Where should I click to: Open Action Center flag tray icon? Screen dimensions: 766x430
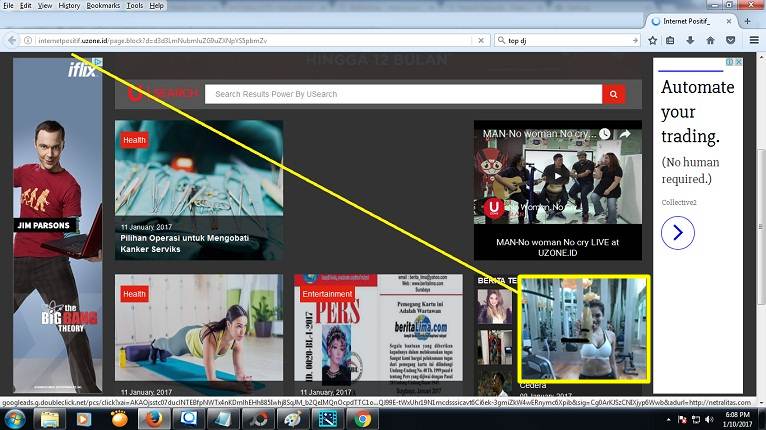682,419
